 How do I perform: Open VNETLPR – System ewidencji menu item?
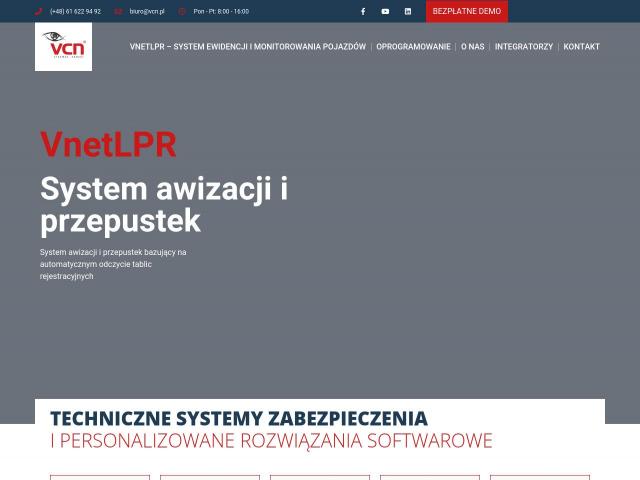click(x=248, y=47)
